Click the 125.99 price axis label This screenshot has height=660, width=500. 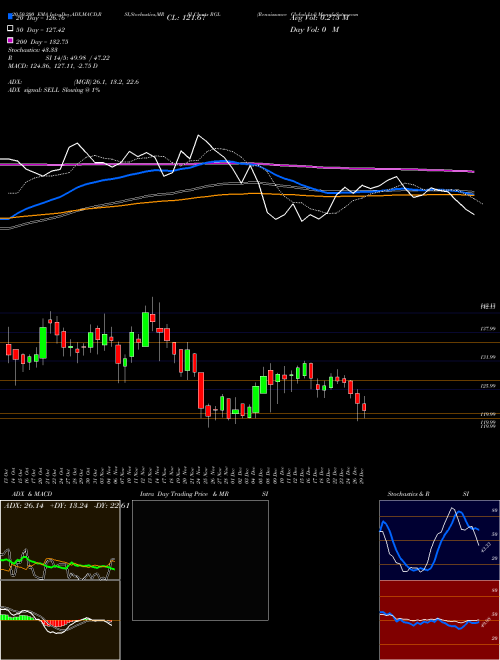tap(488, 386)
